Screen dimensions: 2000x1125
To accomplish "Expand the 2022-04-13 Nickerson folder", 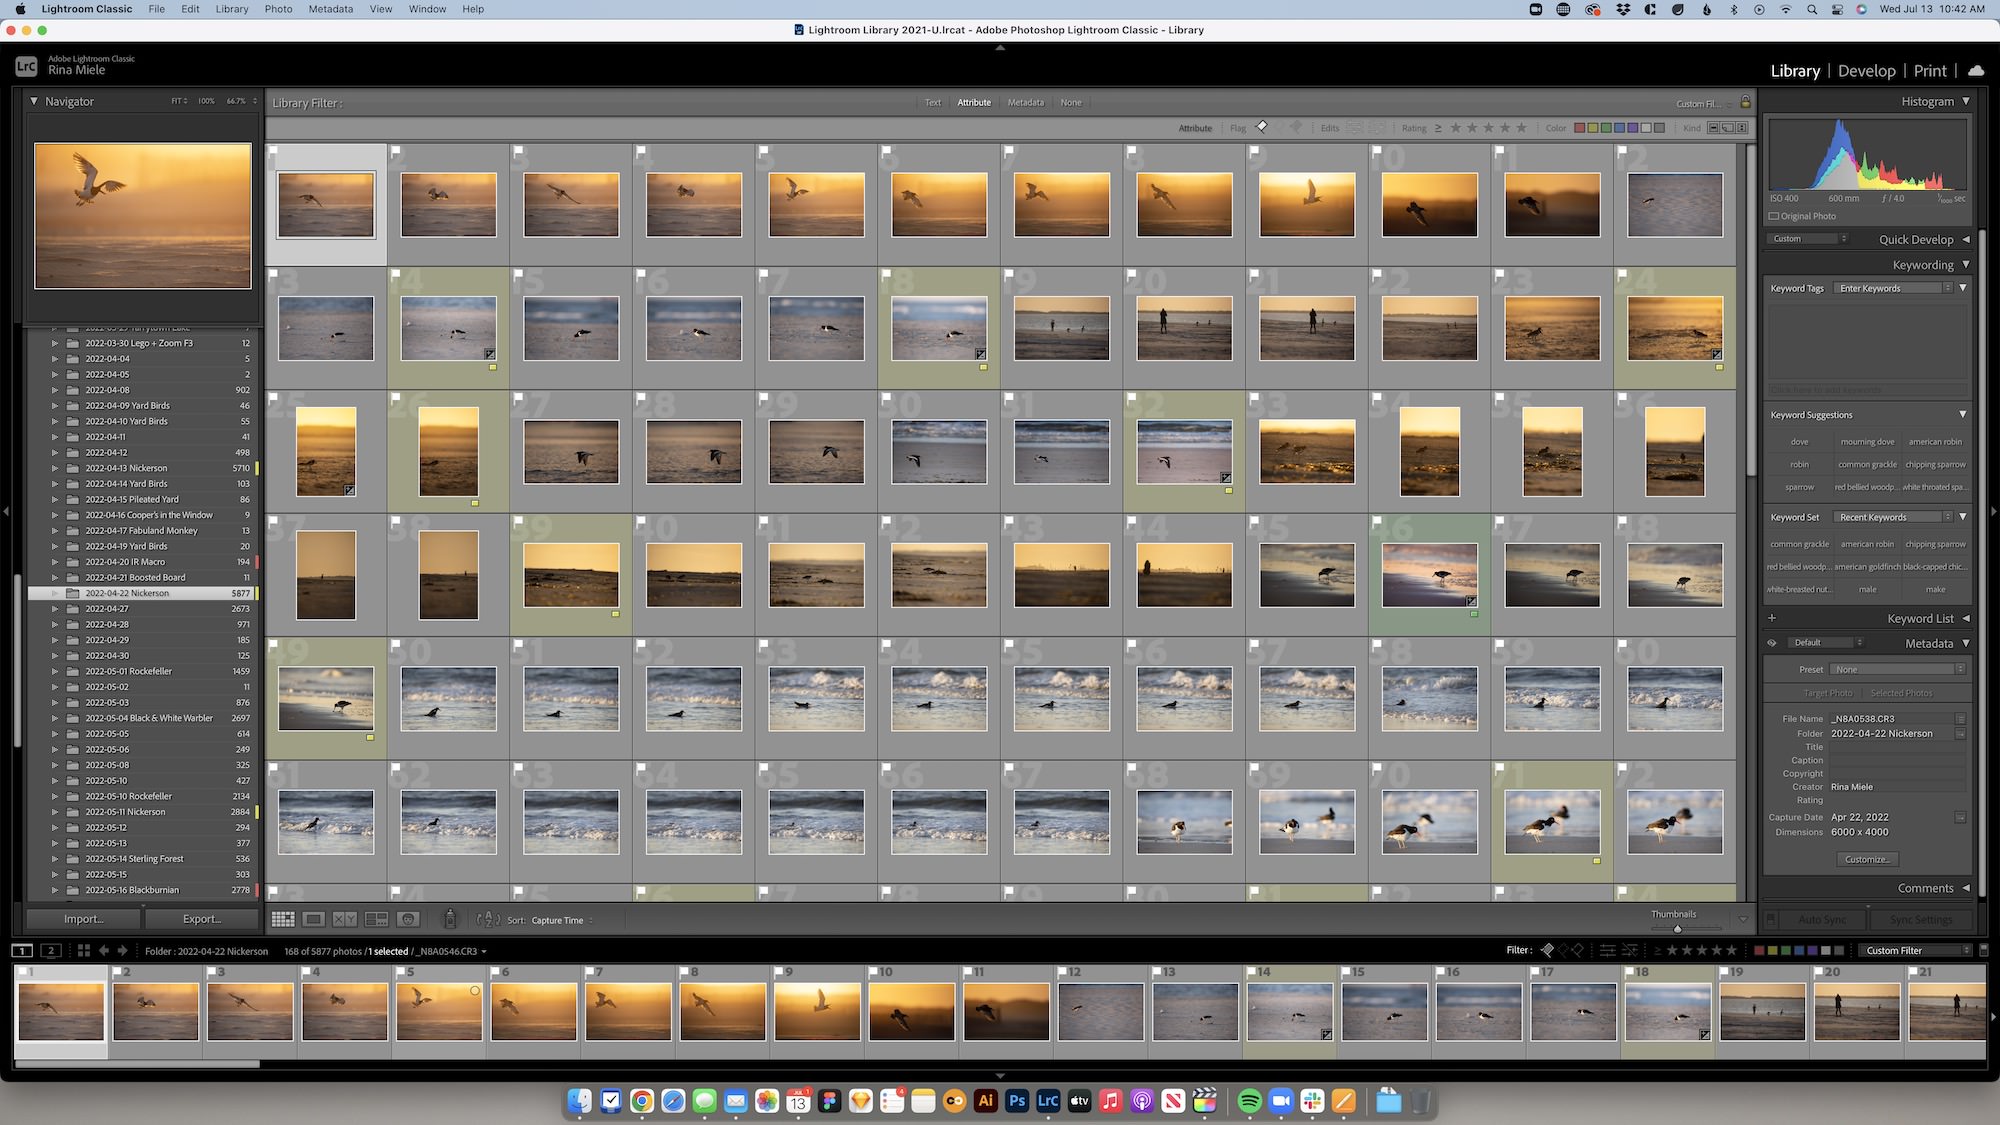I will click(55, 468).
